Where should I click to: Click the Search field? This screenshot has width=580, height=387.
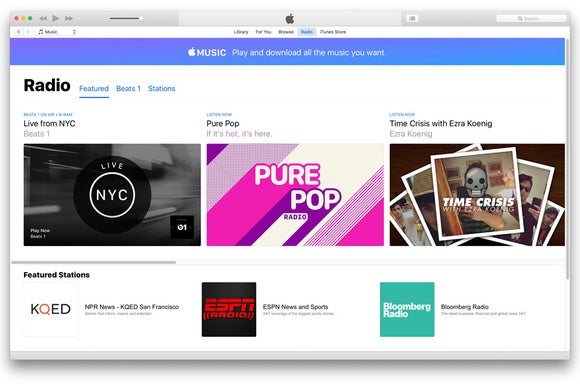click(x=531, y=18)
